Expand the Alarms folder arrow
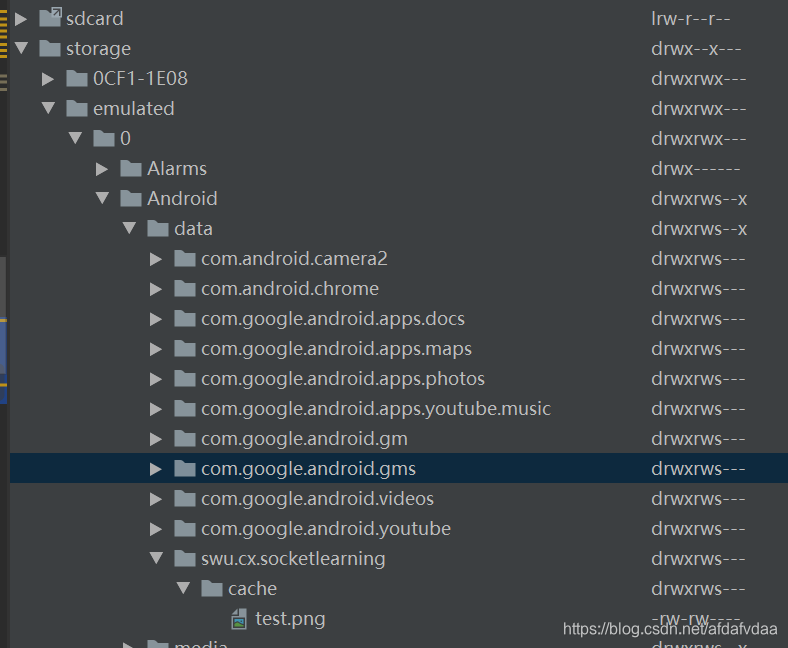This screenshot has height=648, width=788. (x=102, y=169)
